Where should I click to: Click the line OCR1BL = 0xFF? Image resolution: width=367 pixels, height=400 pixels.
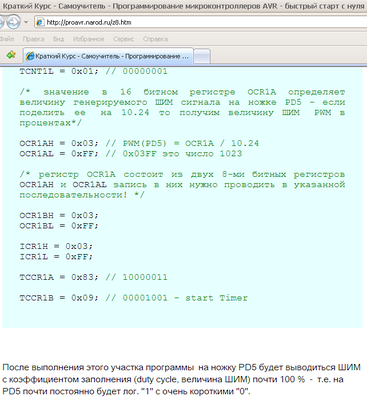pyautogui.click(x=59, y=226)
